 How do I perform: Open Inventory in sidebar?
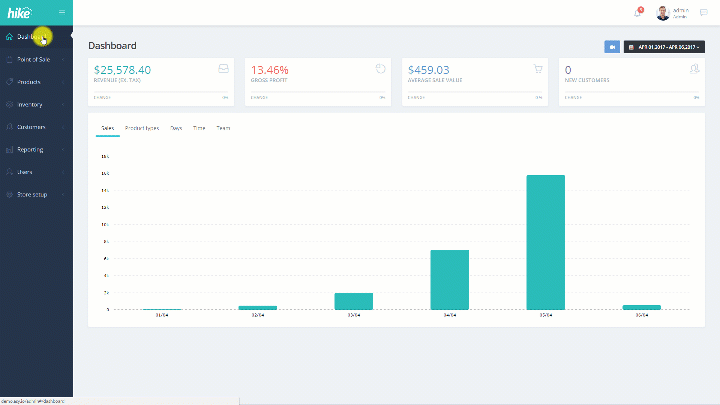tap(29, 104)
